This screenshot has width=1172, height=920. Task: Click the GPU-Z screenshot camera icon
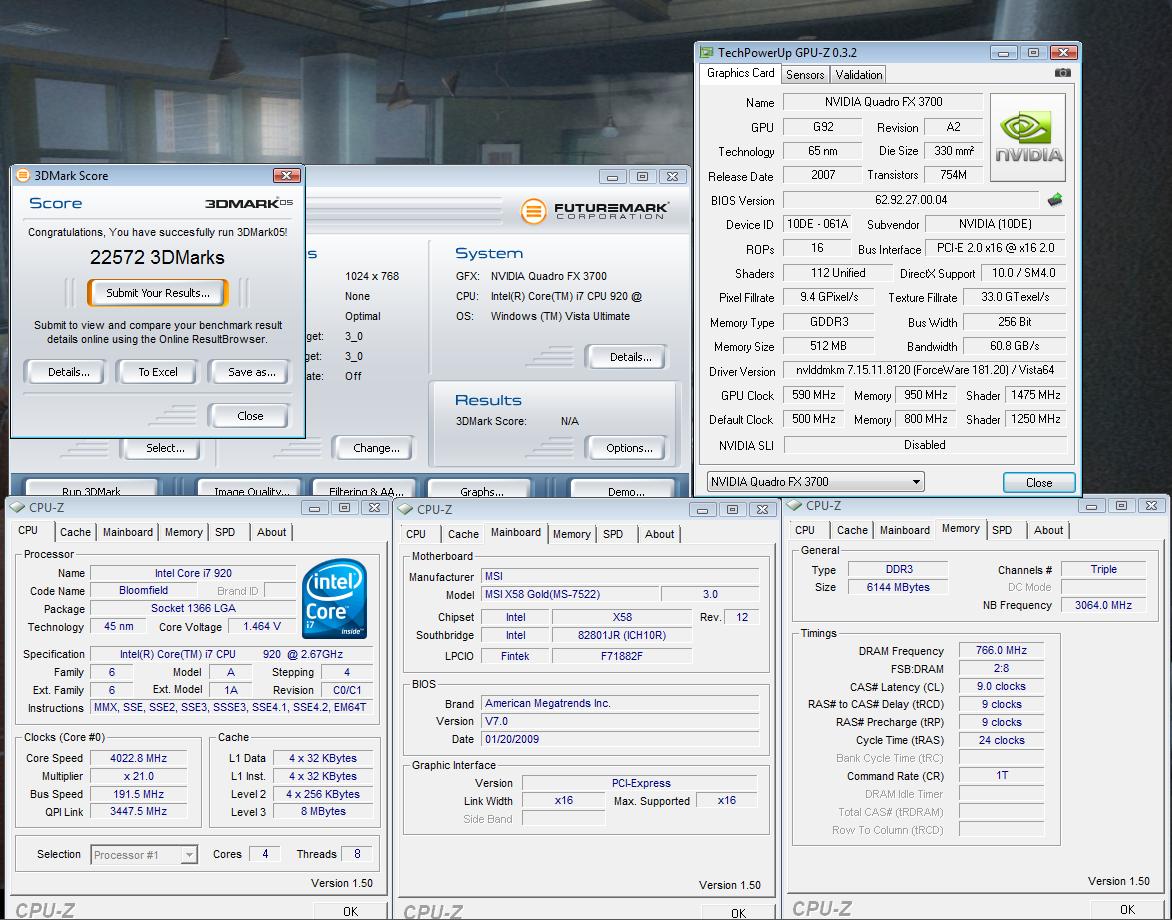1062,72
